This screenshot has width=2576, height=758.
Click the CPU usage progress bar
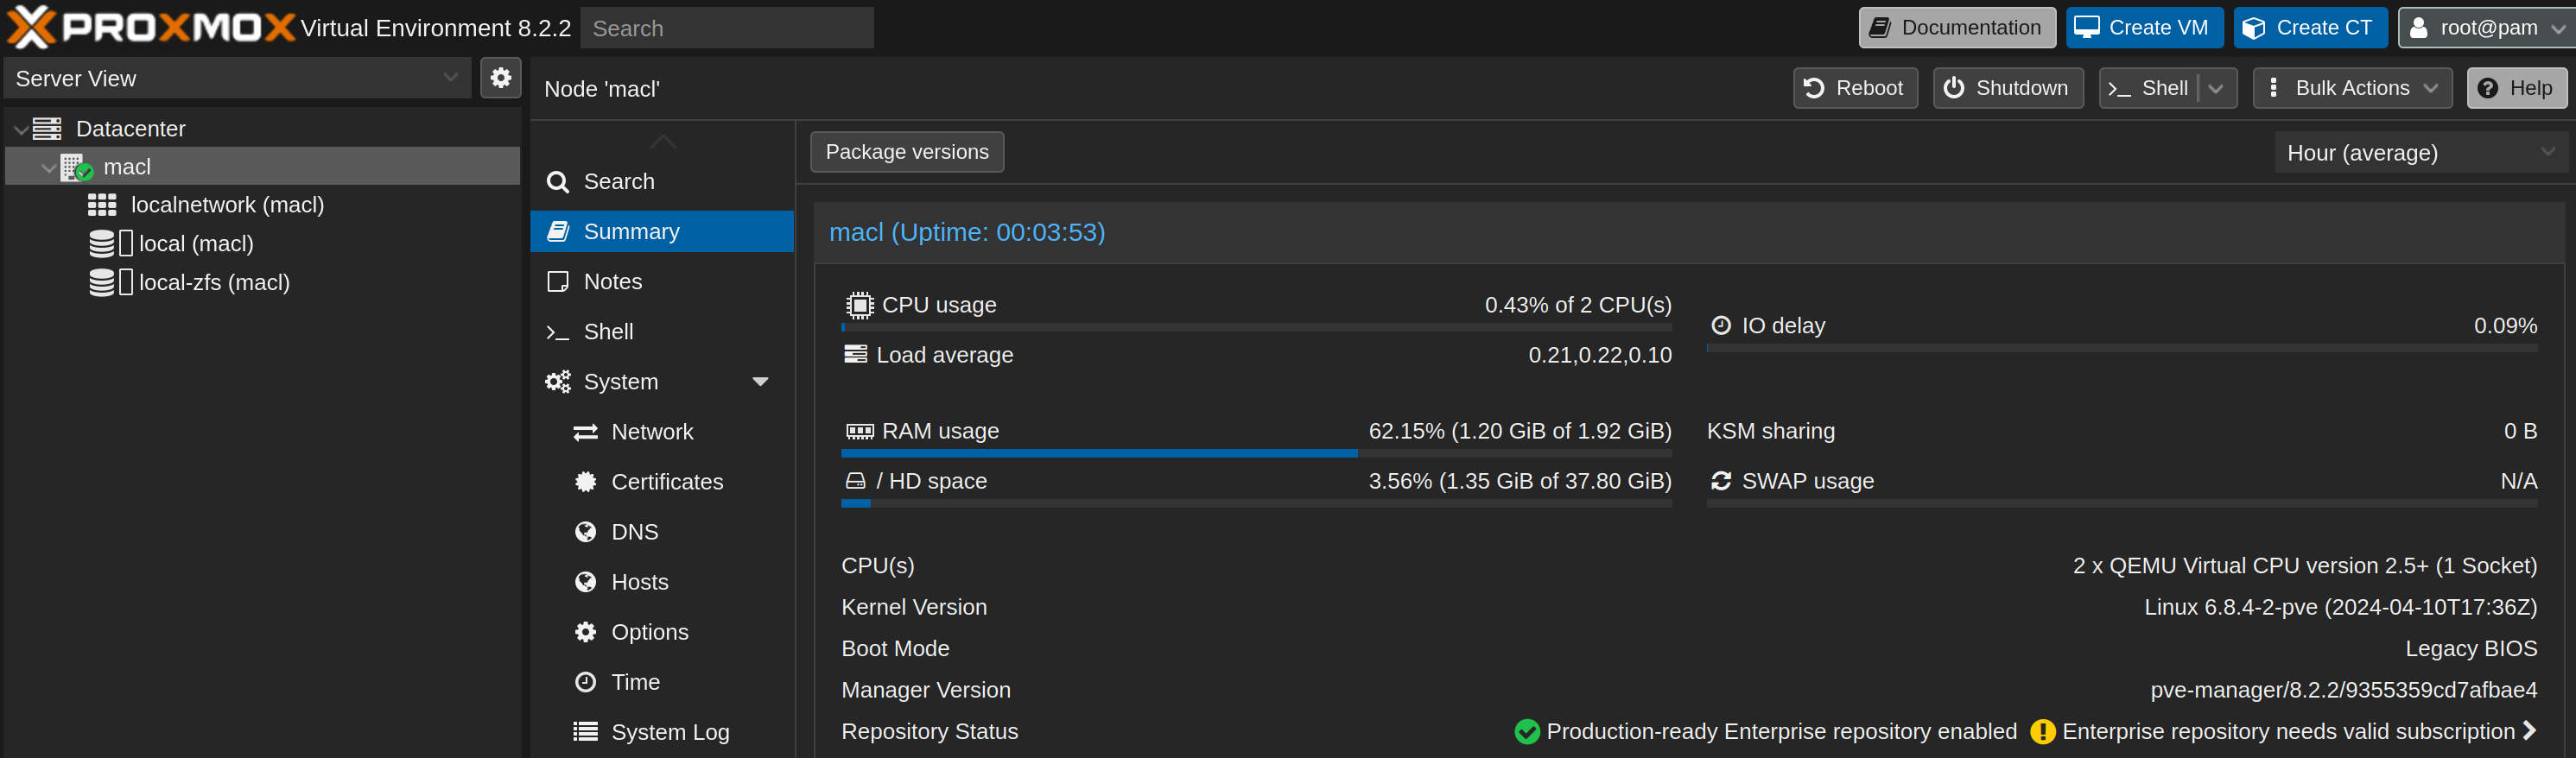[1256, 327]
